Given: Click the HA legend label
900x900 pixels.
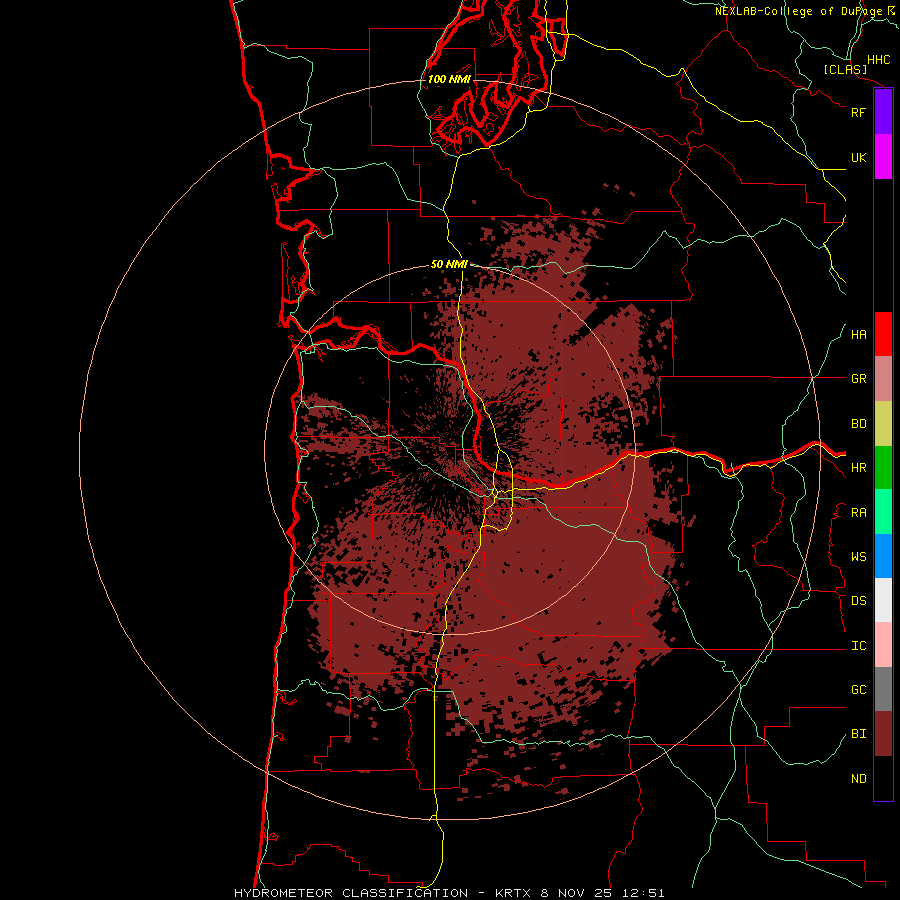Looking at the screenshot, I should click(x=858, y=335).
